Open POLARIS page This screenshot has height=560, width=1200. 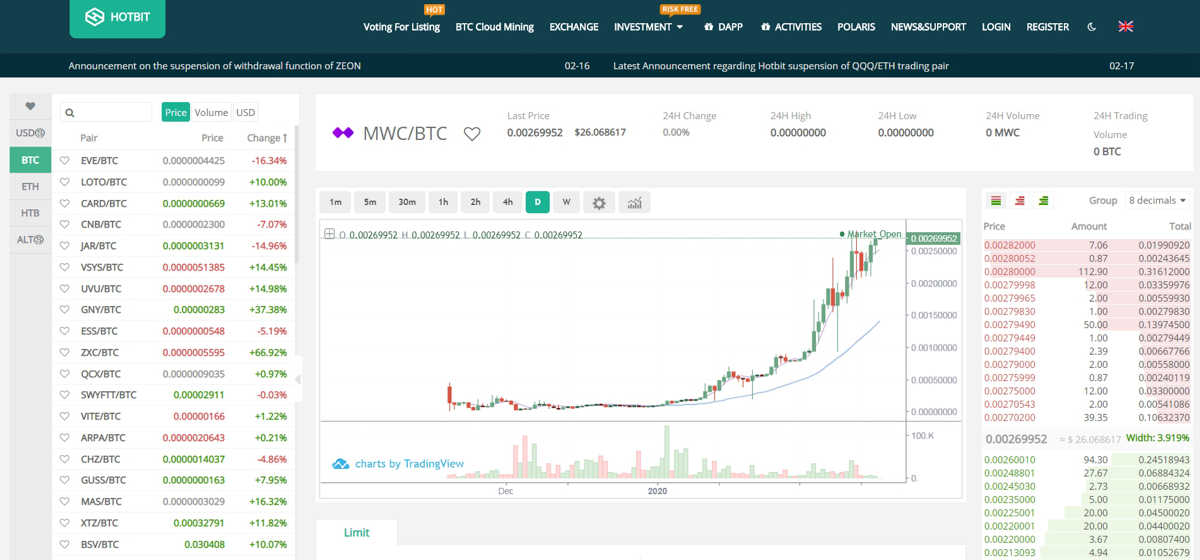[856, 27]
